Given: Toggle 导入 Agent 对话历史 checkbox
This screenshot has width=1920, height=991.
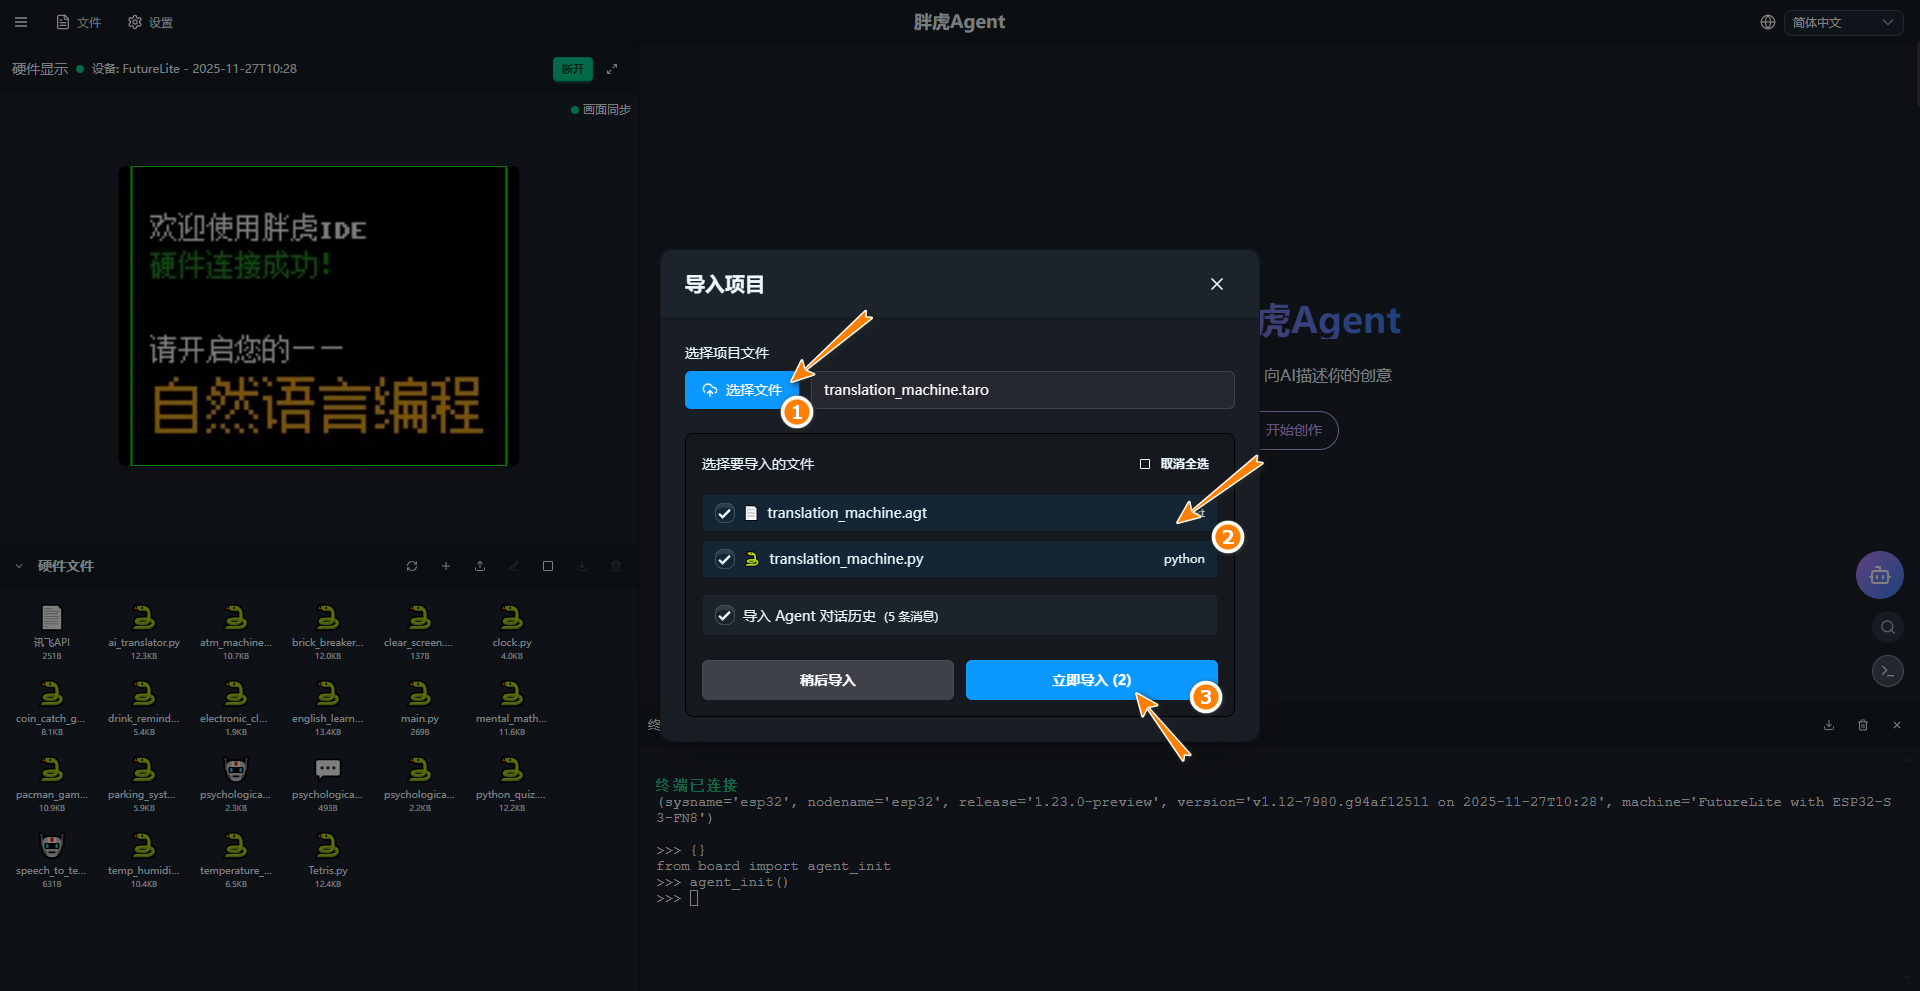Looking at the screenshot, I should pyautogui.click(x=725, y=616).
